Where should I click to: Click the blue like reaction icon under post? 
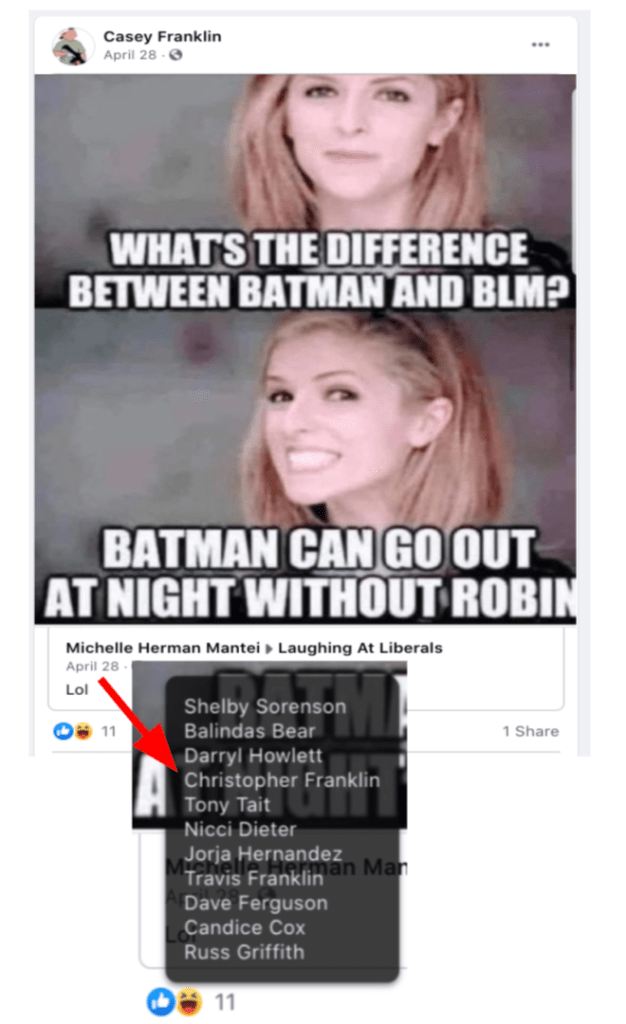[x=63, y=731]
